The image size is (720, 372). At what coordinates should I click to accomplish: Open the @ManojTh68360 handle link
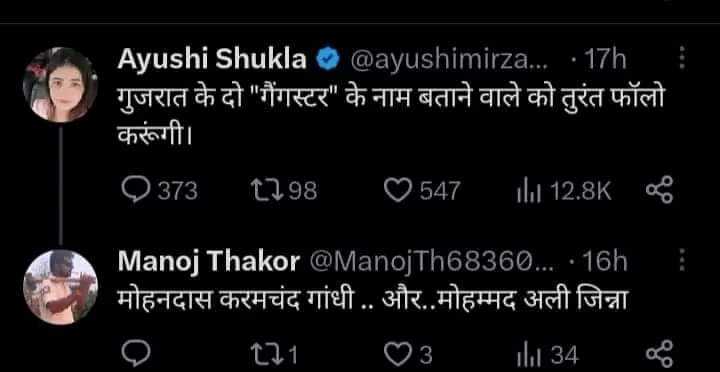[x=433, y=262]
